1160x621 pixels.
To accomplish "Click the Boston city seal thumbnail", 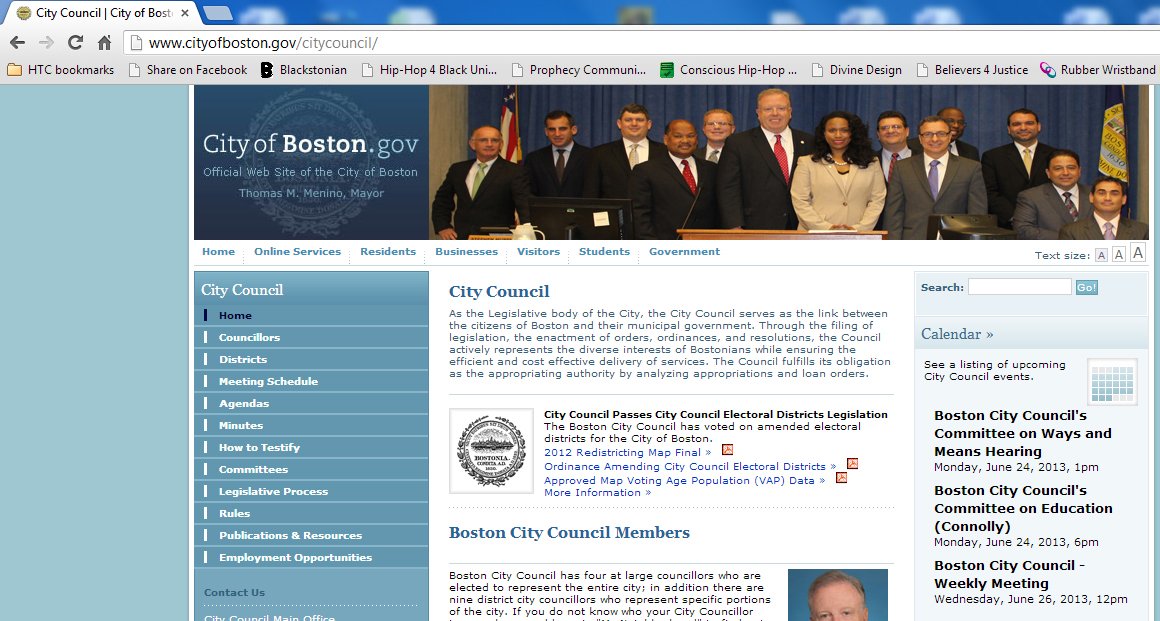I will [x=491, y=450].
